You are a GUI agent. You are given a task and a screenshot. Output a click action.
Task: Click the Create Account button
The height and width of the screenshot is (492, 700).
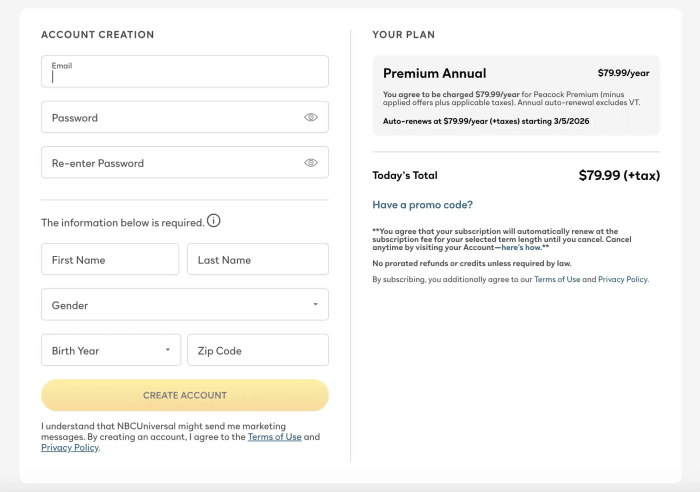[x=185, y=395]
